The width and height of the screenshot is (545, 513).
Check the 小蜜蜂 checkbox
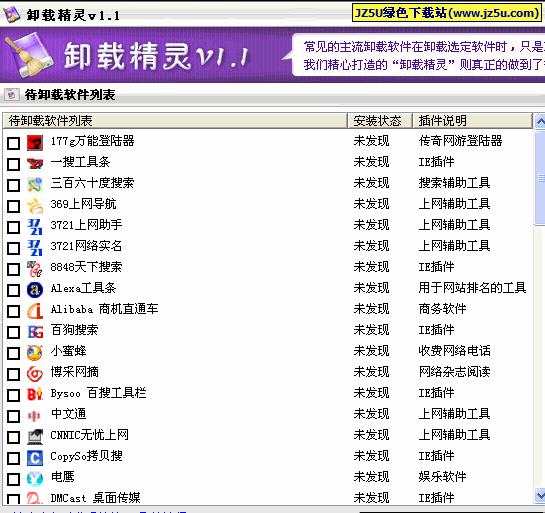(14, 353)
